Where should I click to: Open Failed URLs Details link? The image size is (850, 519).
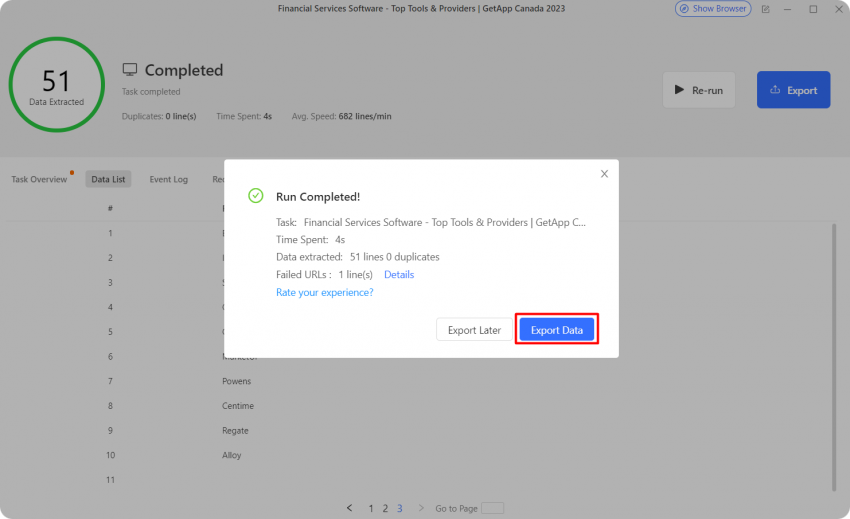(x=399, y=274)
